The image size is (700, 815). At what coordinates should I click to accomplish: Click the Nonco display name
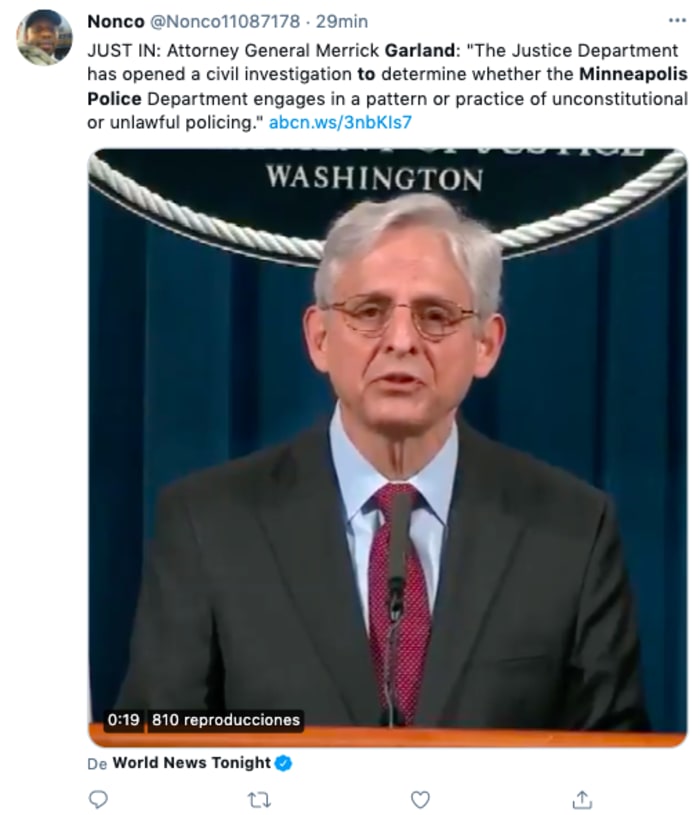115,21
